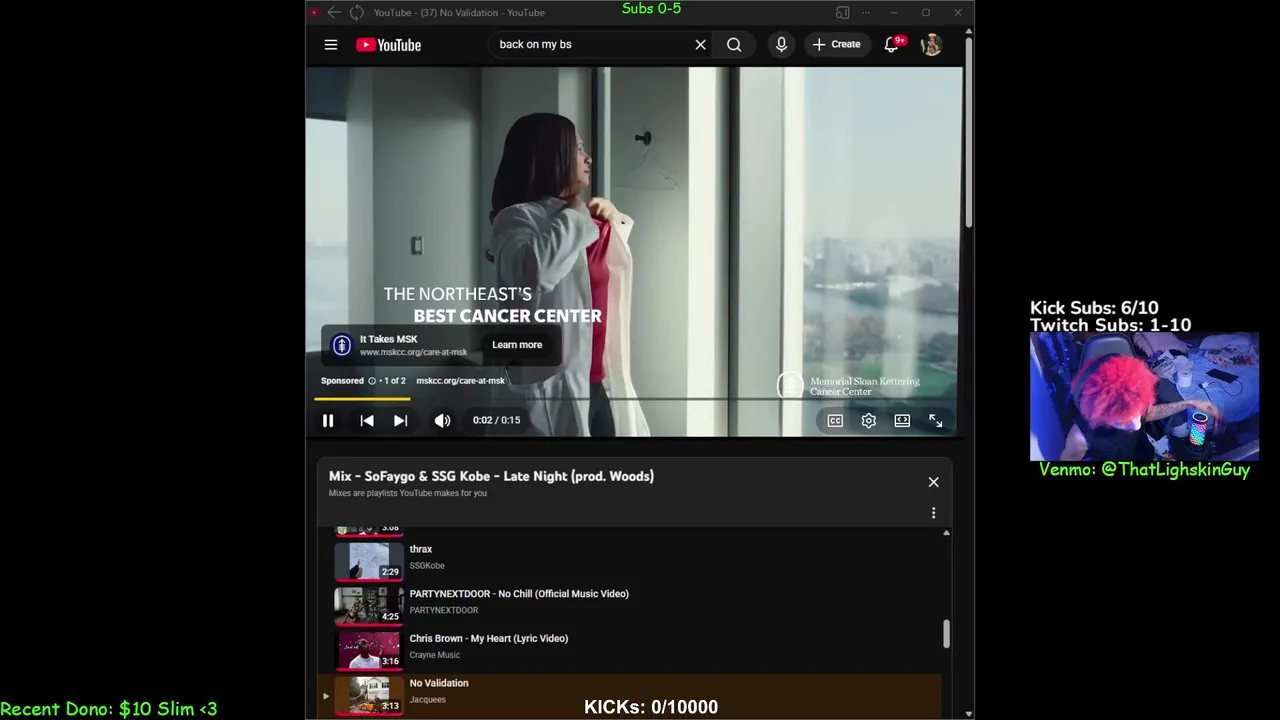Go to the YouTube home logo
Viewport: 1280px width, 720px height.
[x=389, y=45]
